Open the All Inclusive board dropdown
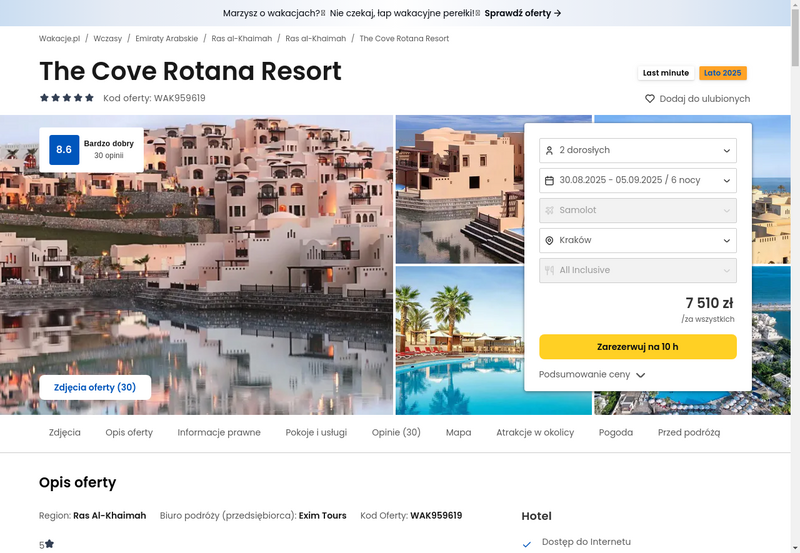 tap(638, 270)
